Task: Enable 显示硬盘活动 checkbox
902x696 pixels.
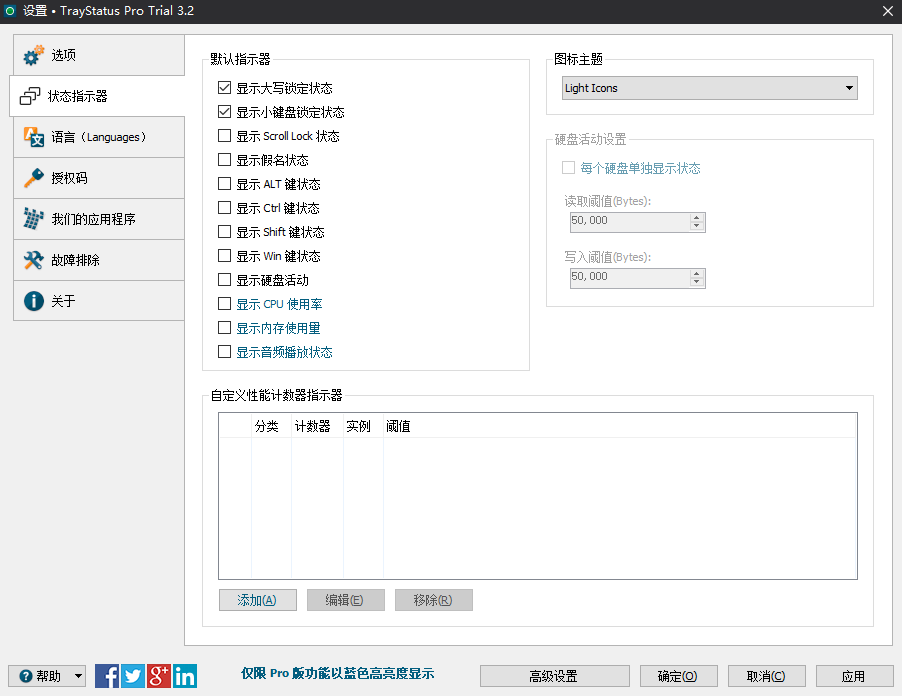Action: pos(224,280)
